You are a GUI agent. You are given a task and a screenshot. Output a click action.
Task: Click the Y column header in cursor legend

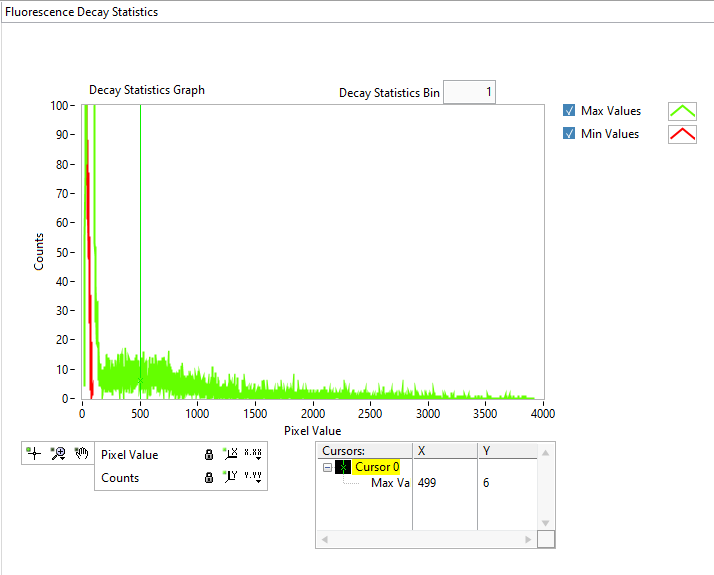point(507,451)
